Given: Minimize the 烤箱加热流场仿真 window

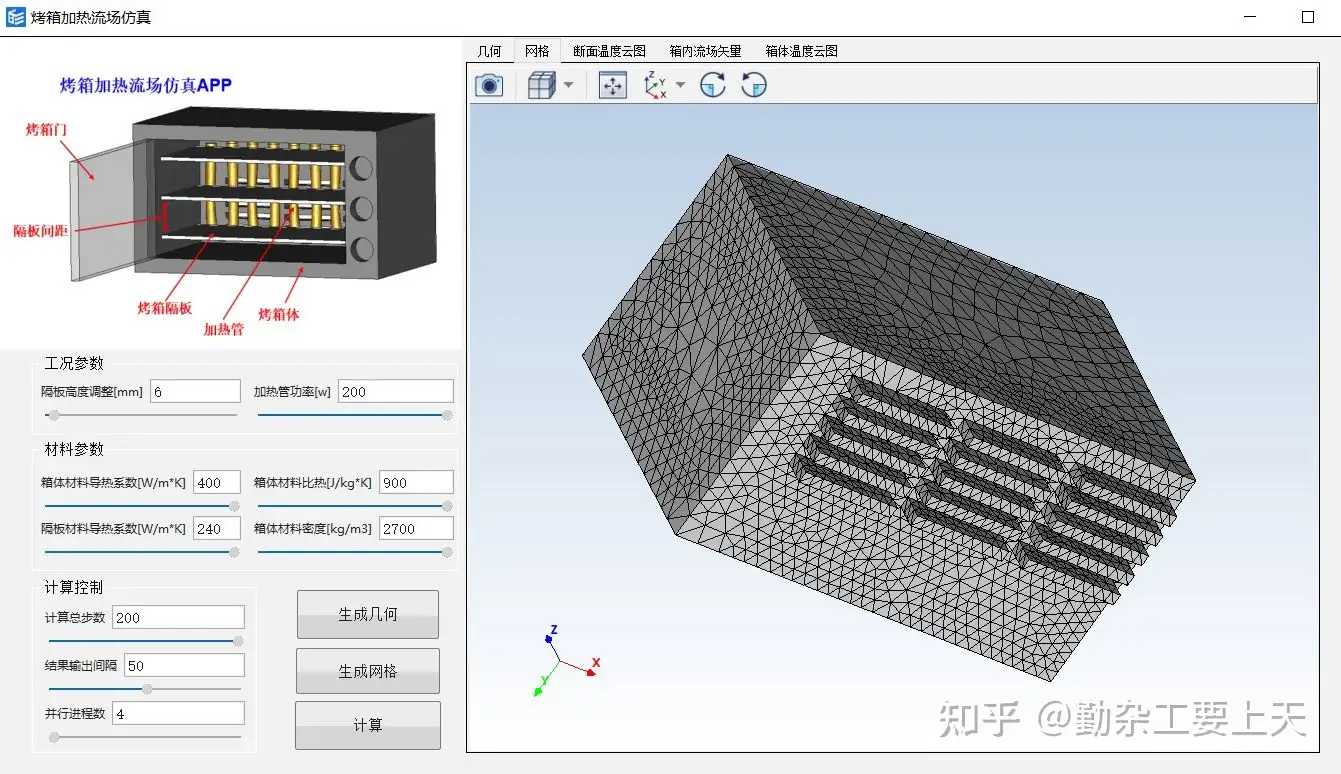Looking at the screenshot, I should (1251, 17).
